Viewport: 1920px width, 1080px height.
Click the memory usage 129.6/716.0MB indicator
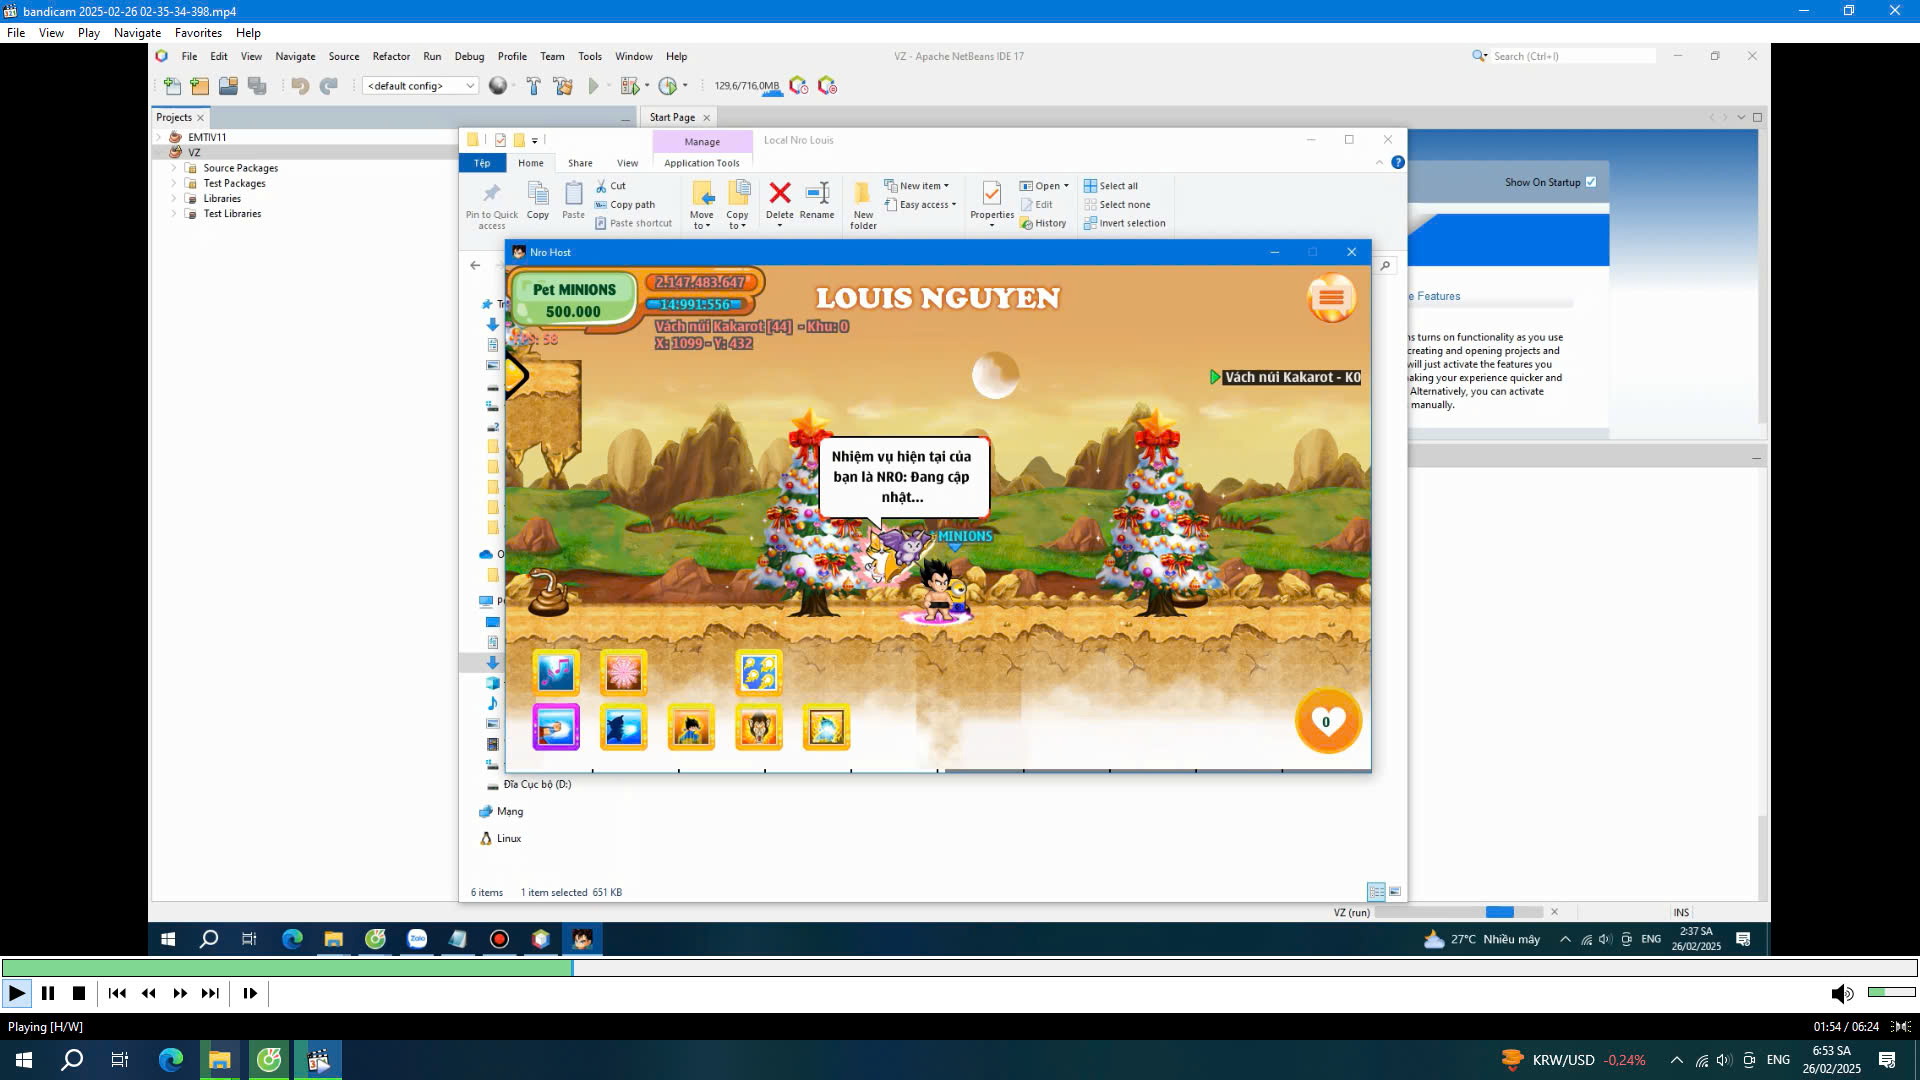(746, 86)
